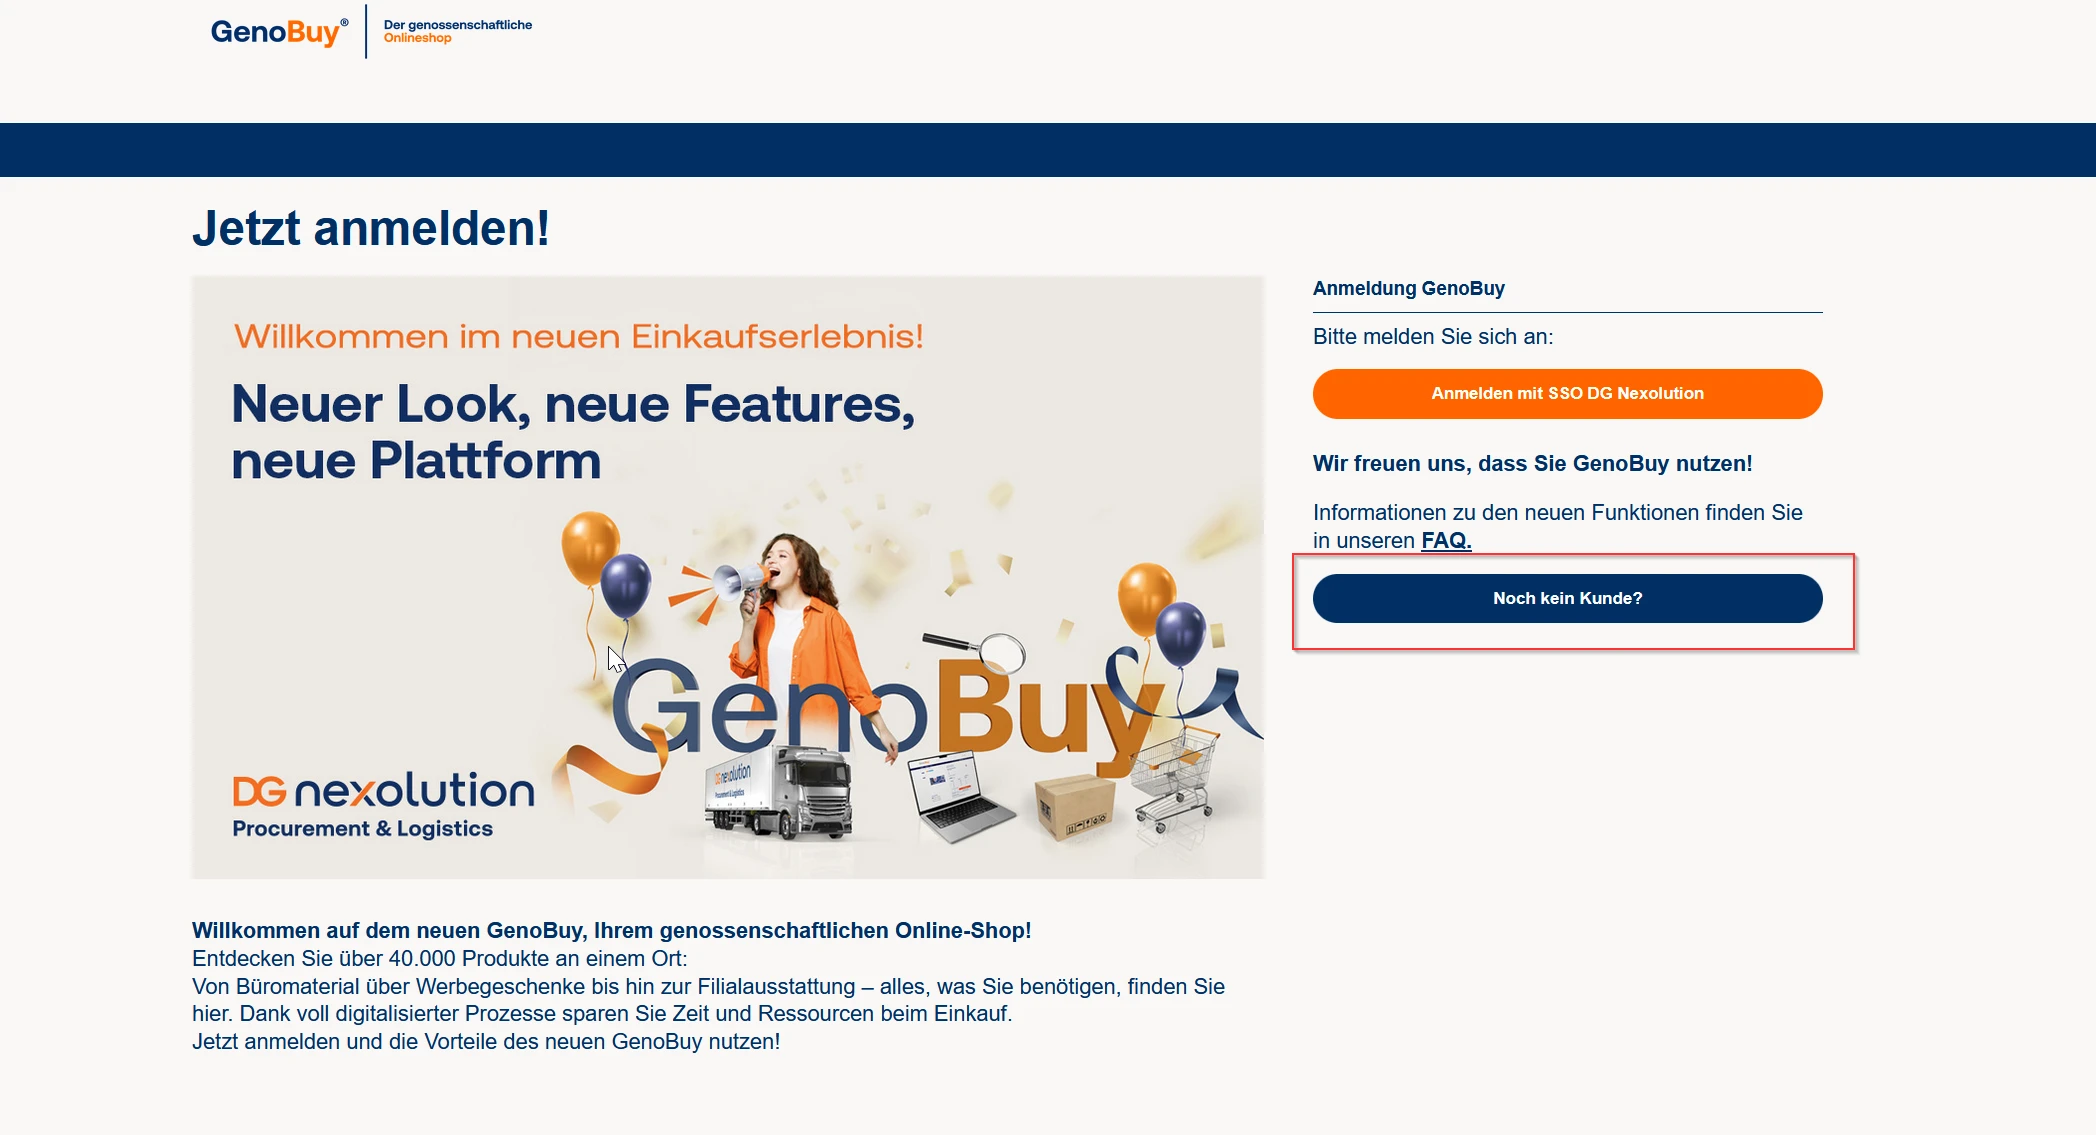Click the orange balloon on the banner's left
2096x1135 pixels.
590,548
